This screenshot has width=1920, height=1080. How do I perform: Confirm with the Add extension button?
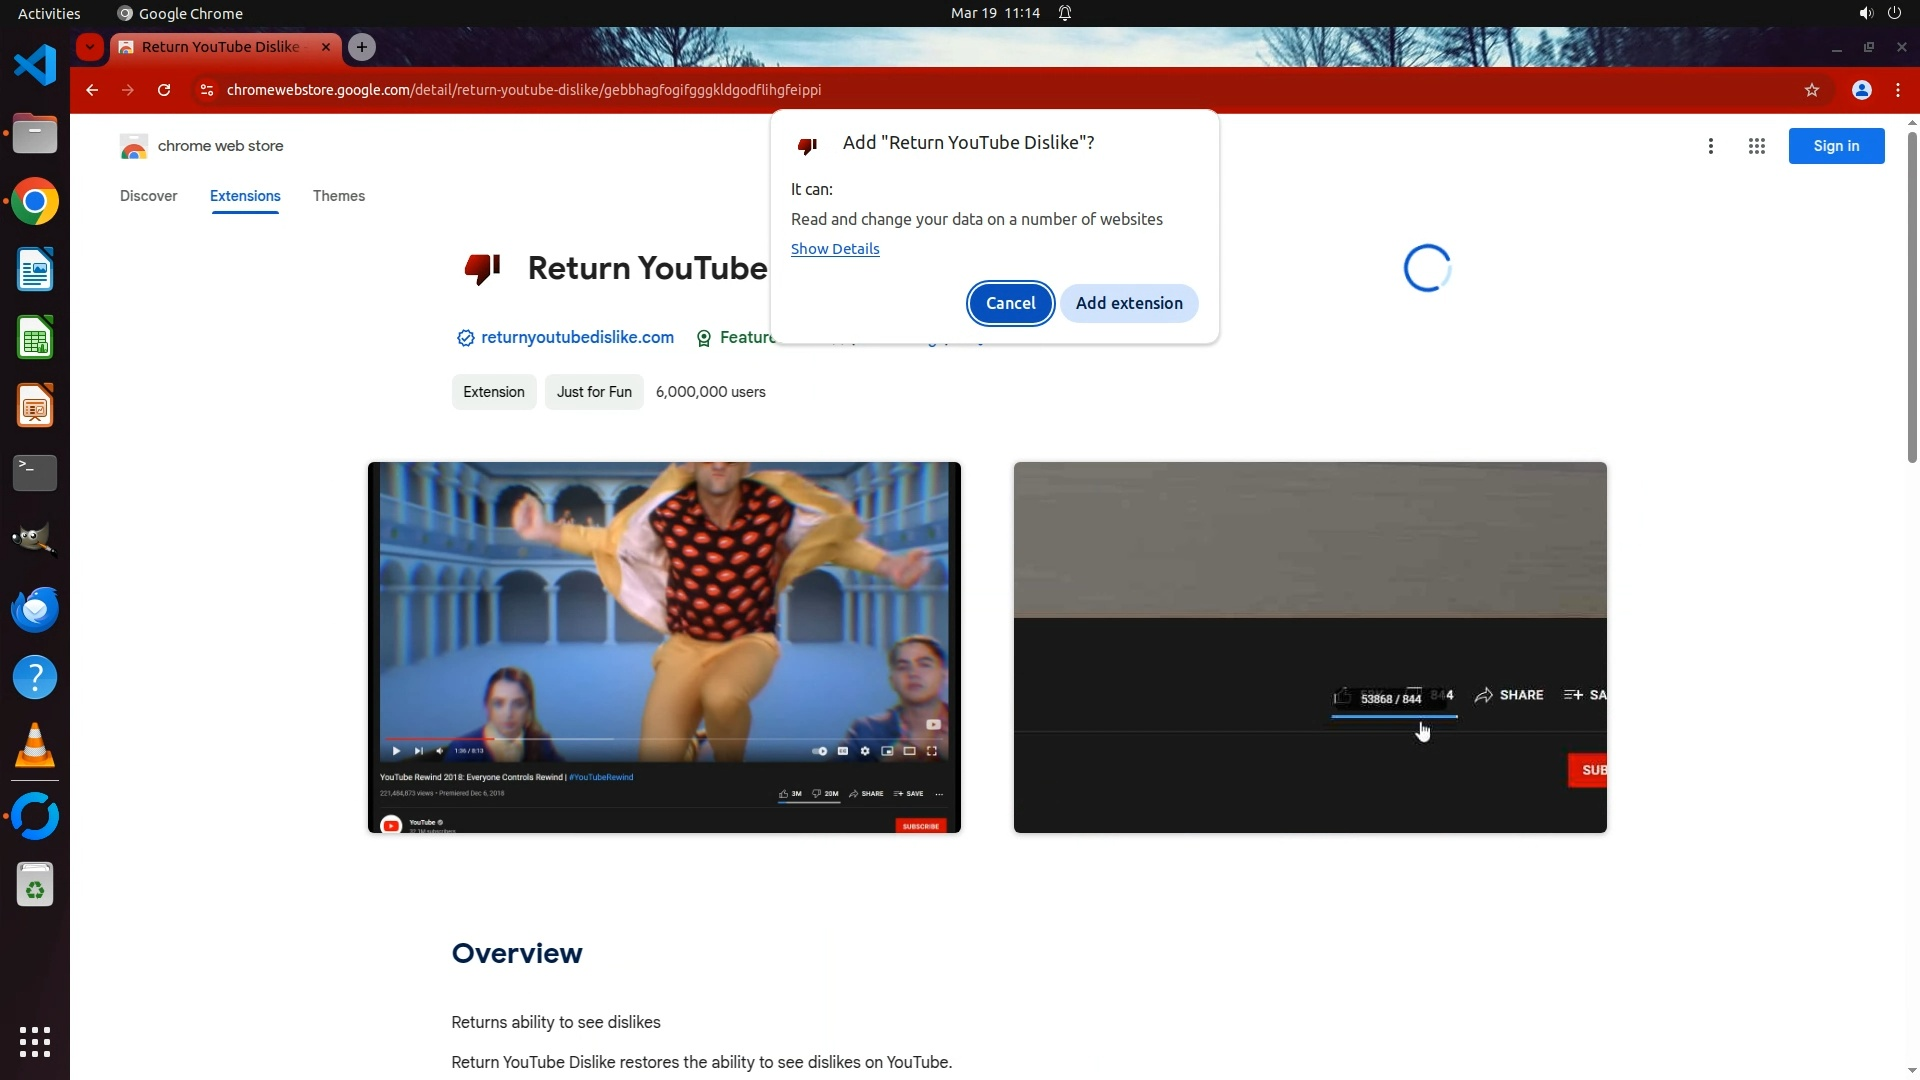pos(1129,303)
